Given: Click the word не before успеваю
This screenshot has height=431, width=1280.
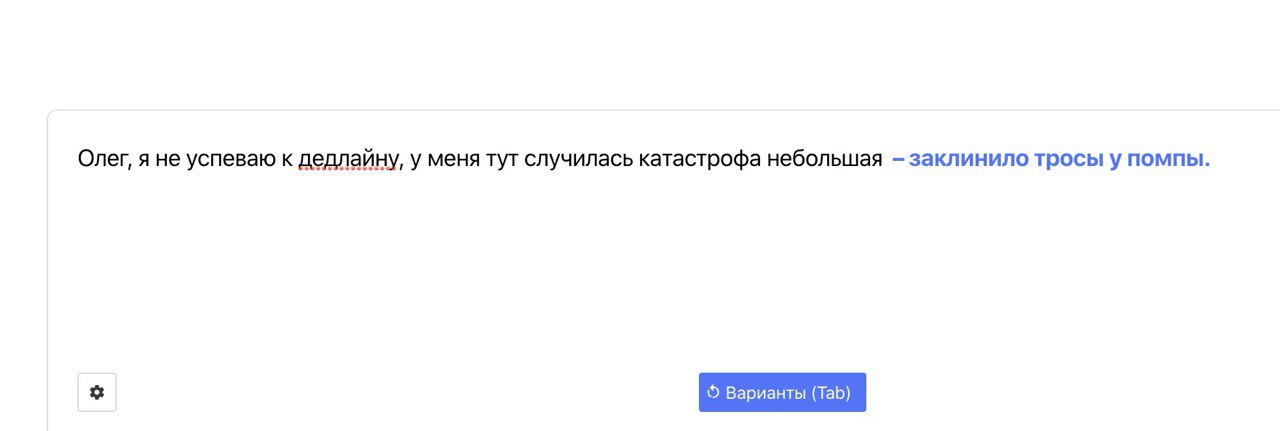Looking at the screenshot, I should [167, 159].
